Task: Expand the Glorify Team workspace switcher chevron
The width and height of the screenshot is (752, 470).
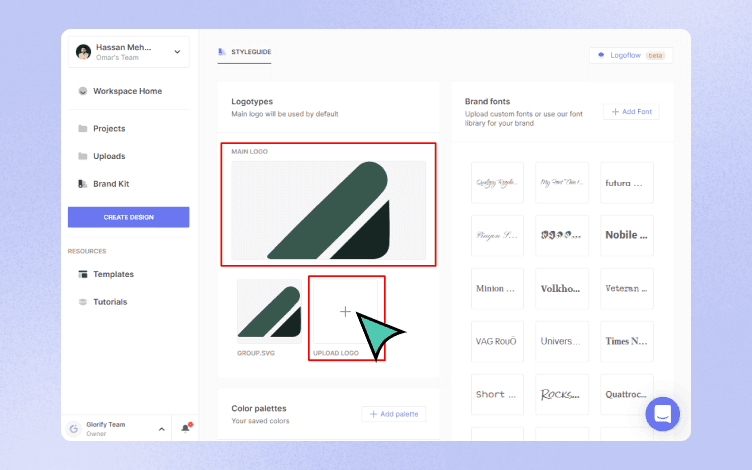Action: click(x=162, y=429)
